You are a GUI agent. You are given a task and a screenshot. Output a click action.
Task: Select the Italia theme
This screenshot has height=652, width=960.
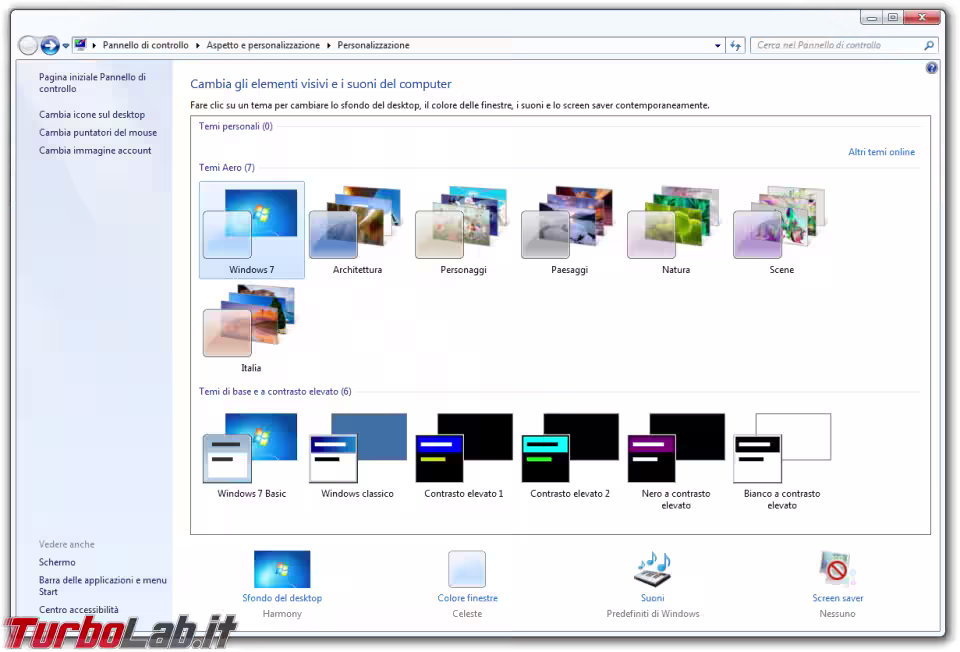(x=251, y=329)
